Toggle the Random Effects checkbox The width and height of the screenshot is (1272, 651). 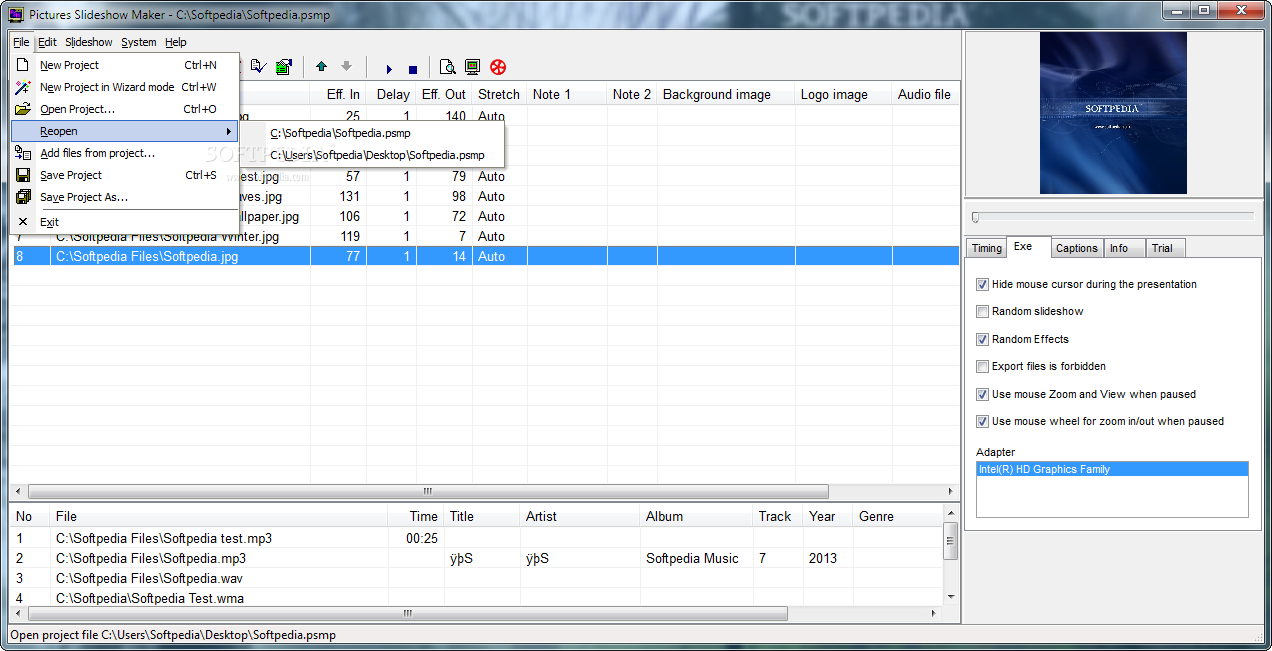983,339
